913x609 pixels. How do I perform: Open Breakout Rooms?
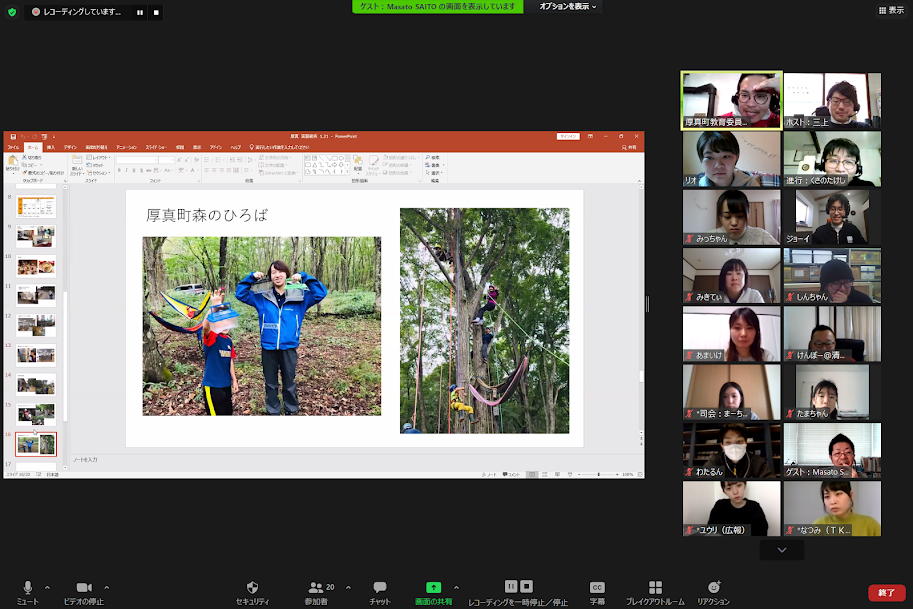[655, 587]
